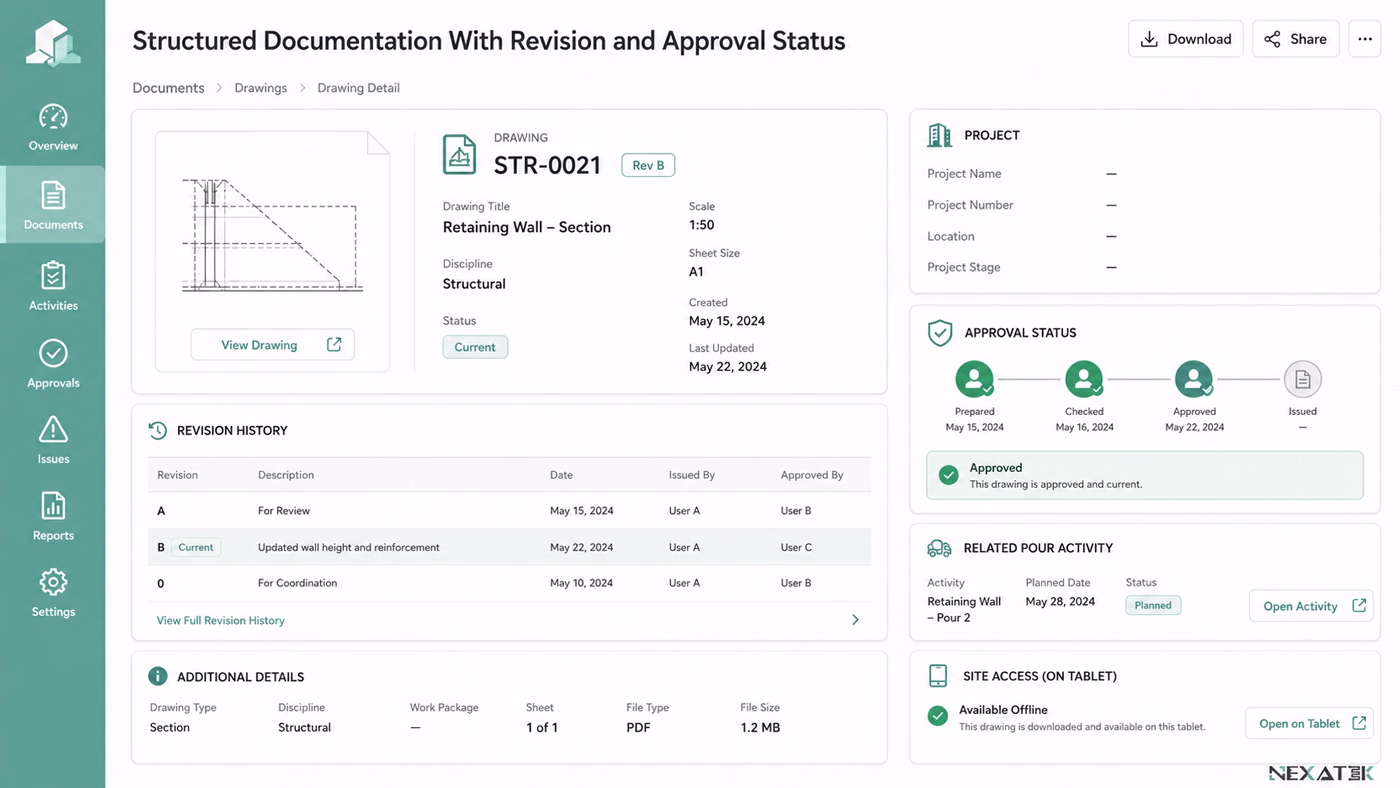This screenshot has width=1400, height=788.
Task: Click green checkmark in Approved banner
Action: pyautogui.click(x=949, y=475)
